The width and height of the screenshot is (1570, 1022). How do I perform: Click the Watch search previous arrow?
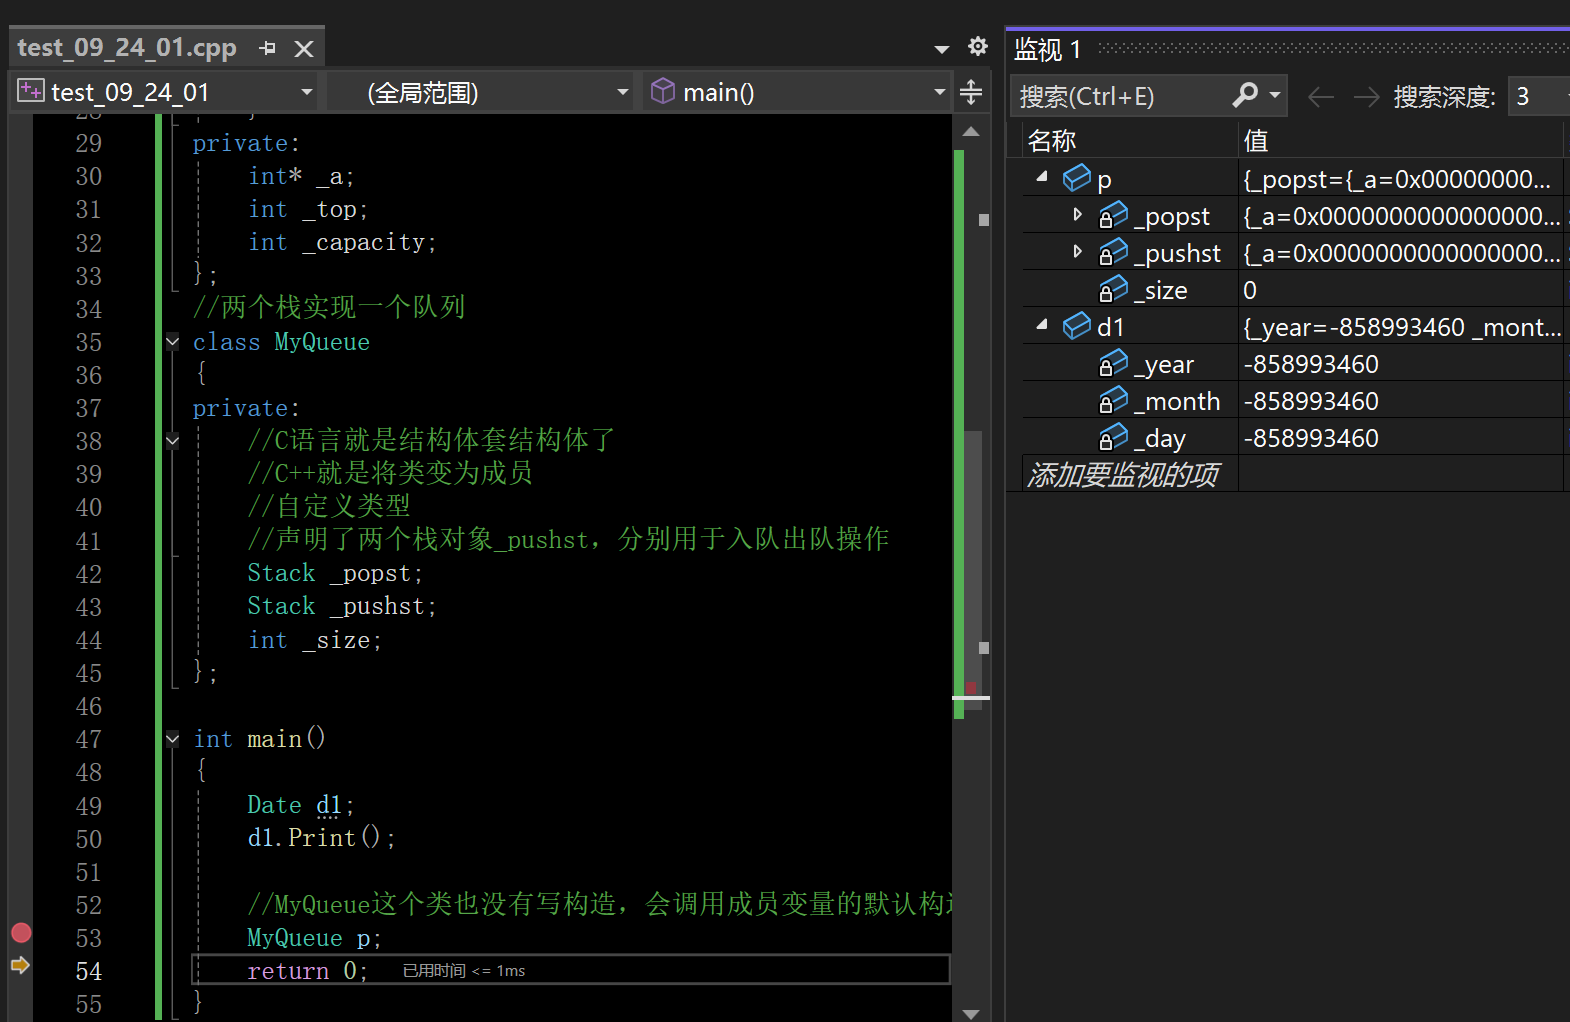tap(1321, 96)
